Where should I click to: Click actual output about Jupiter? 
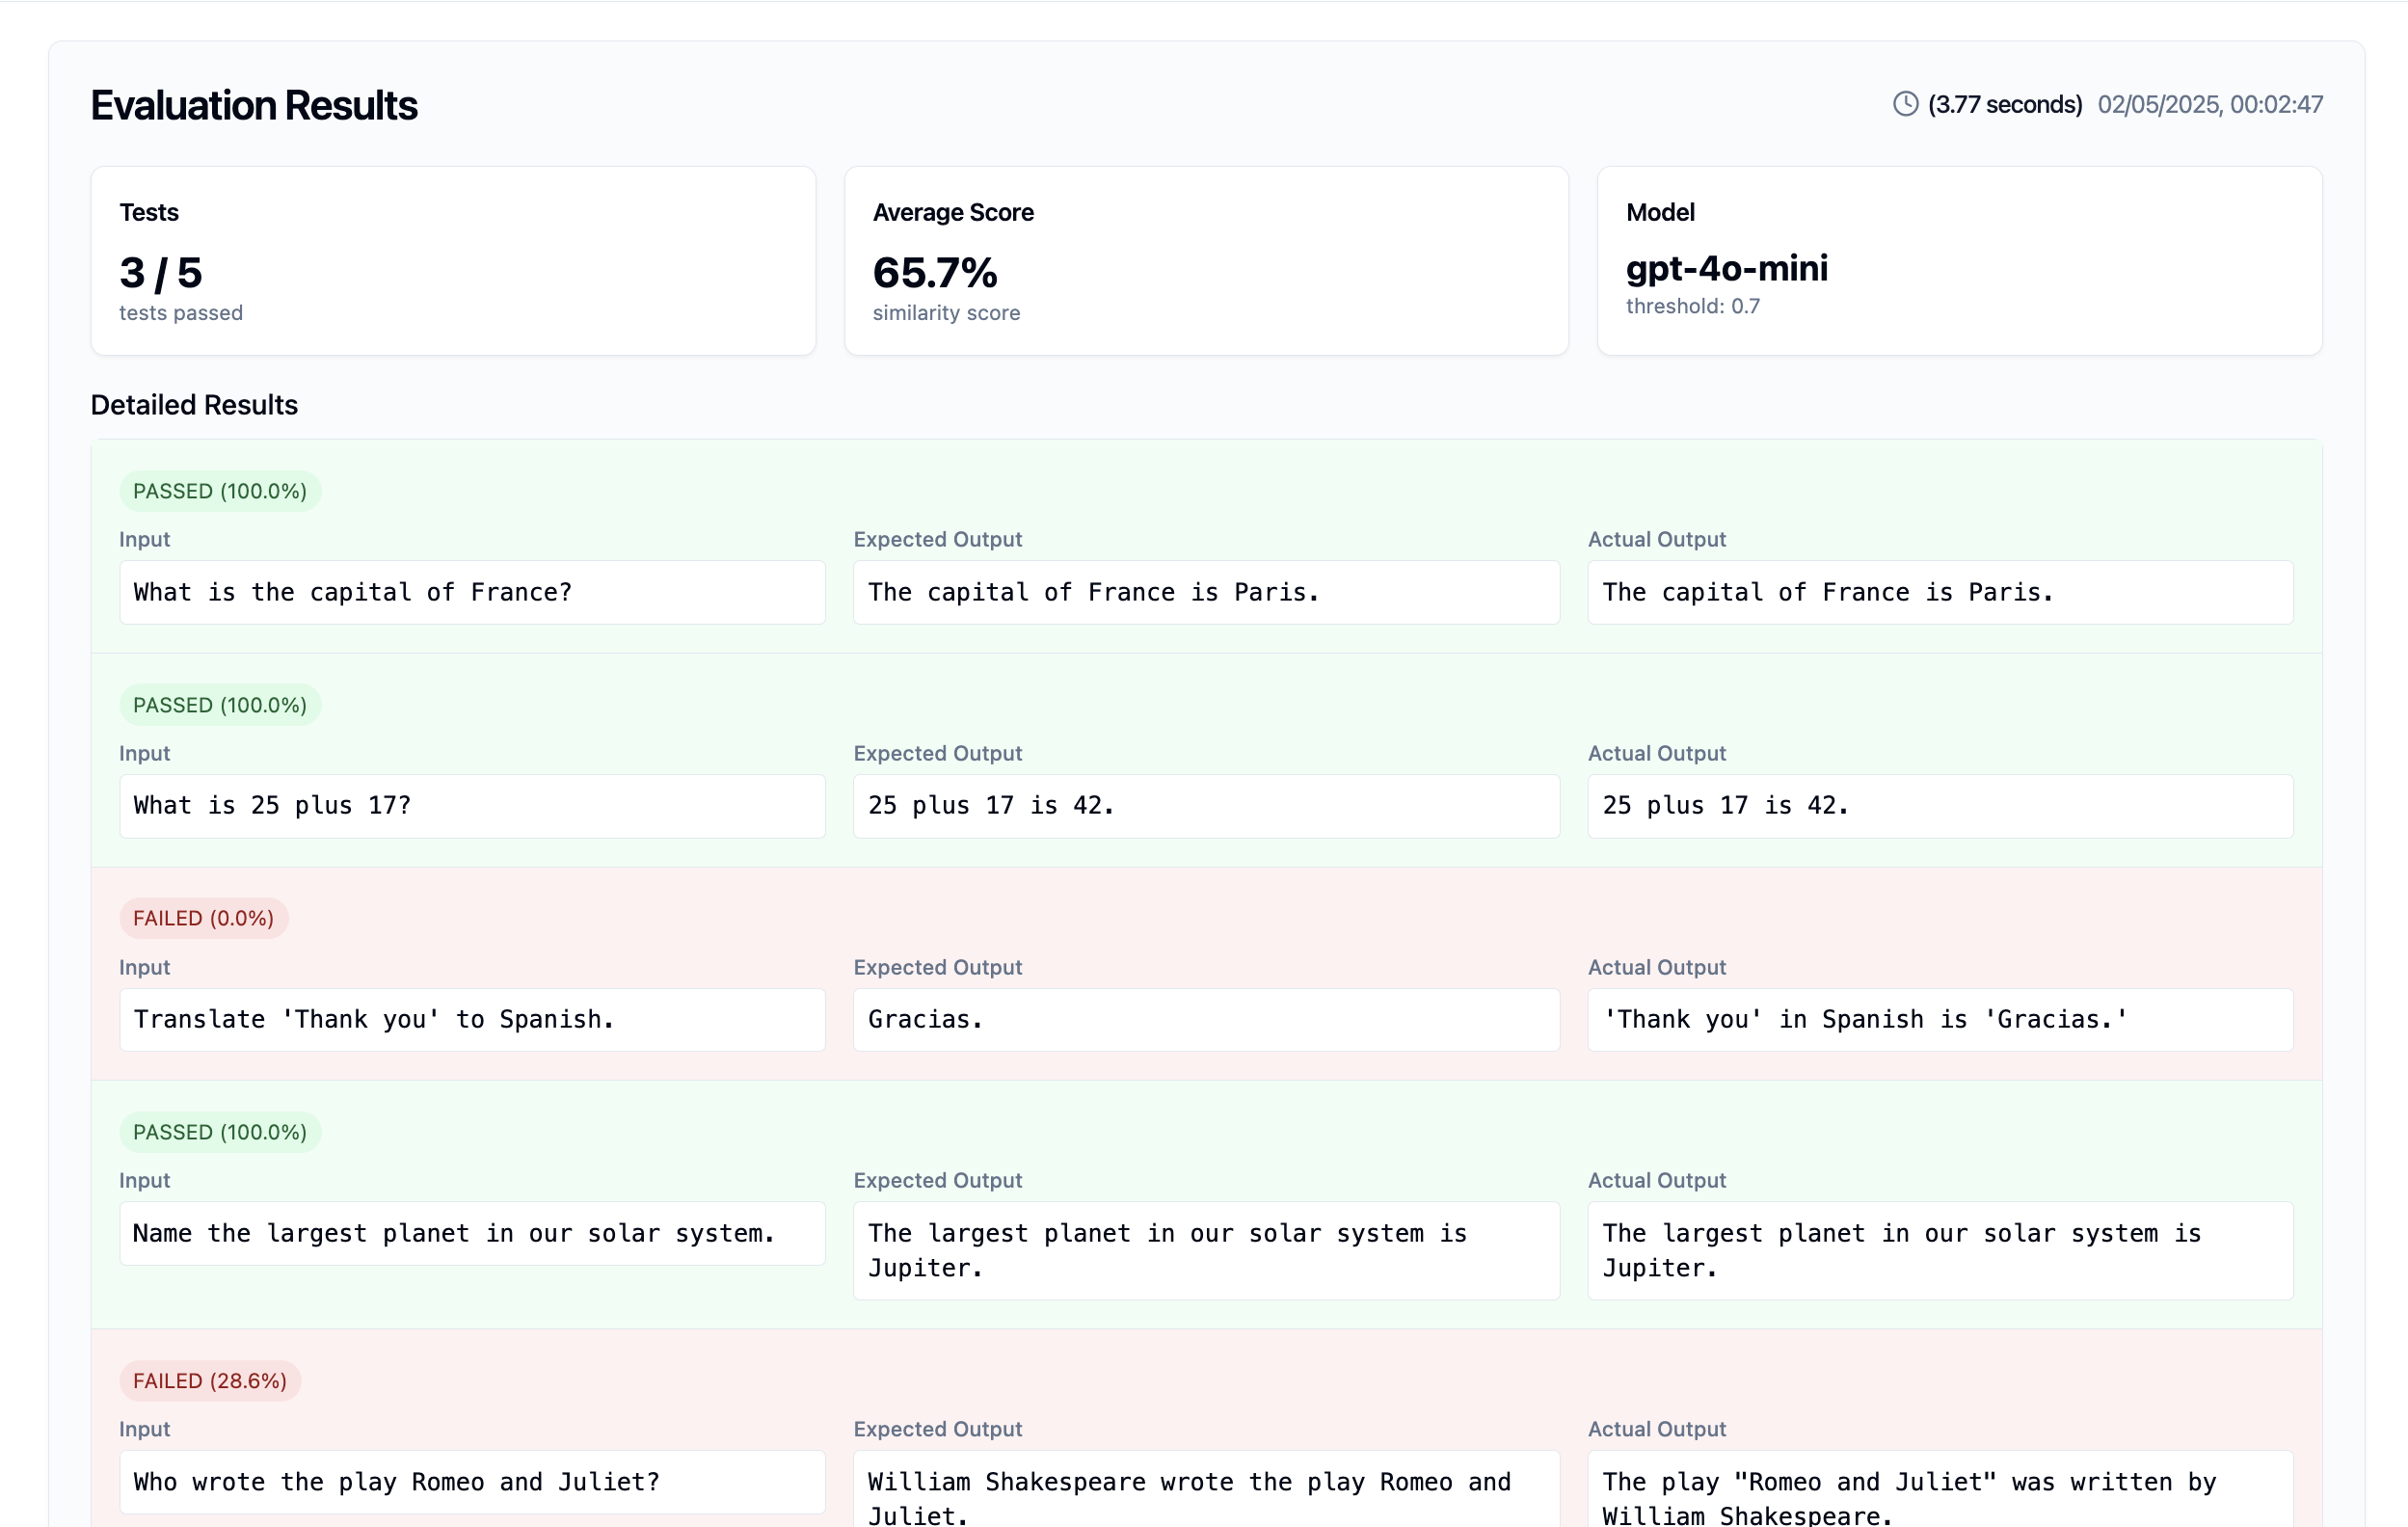1940,1250
